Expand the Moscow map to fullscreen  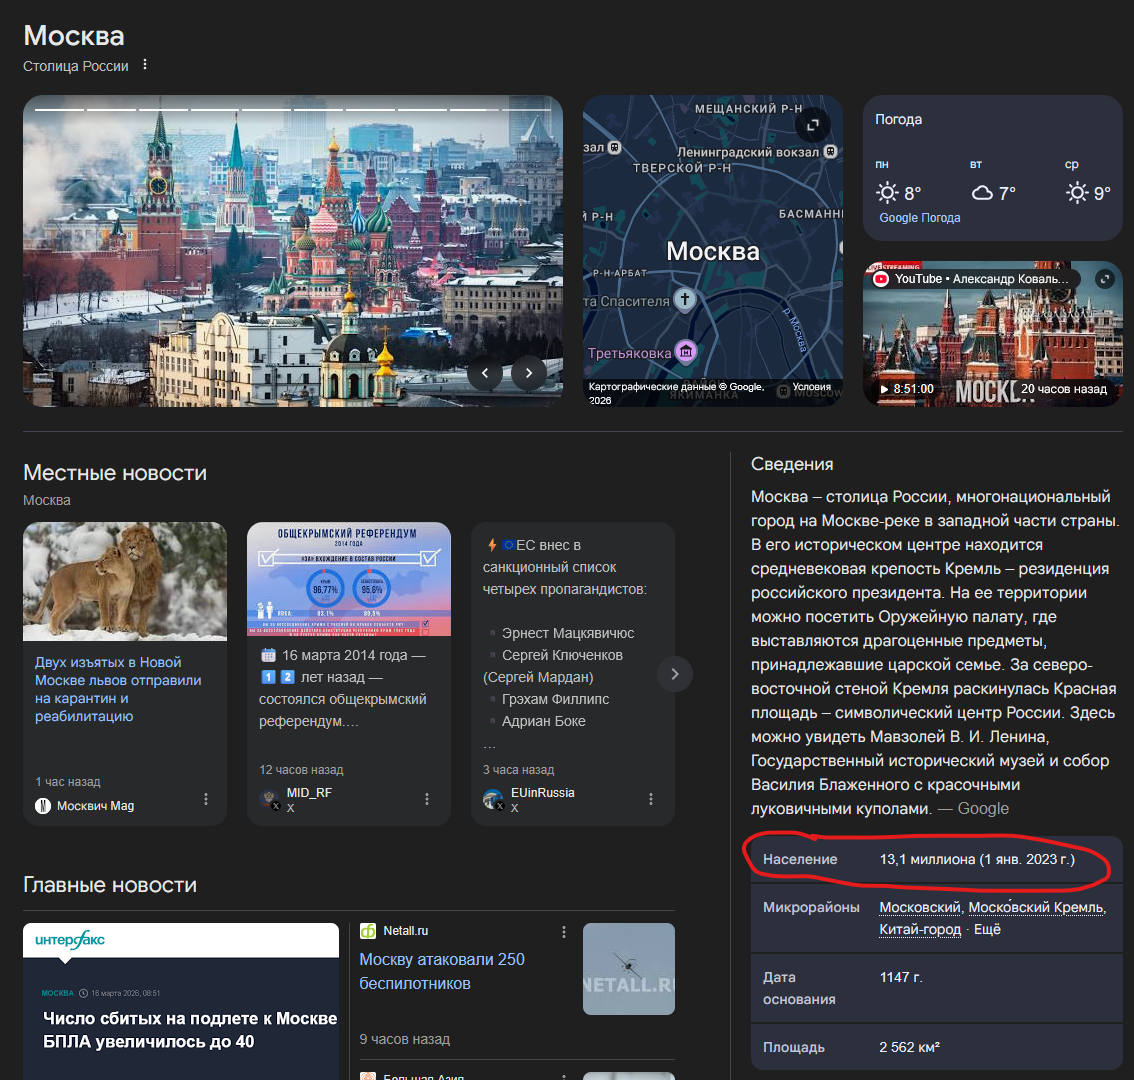813,125
